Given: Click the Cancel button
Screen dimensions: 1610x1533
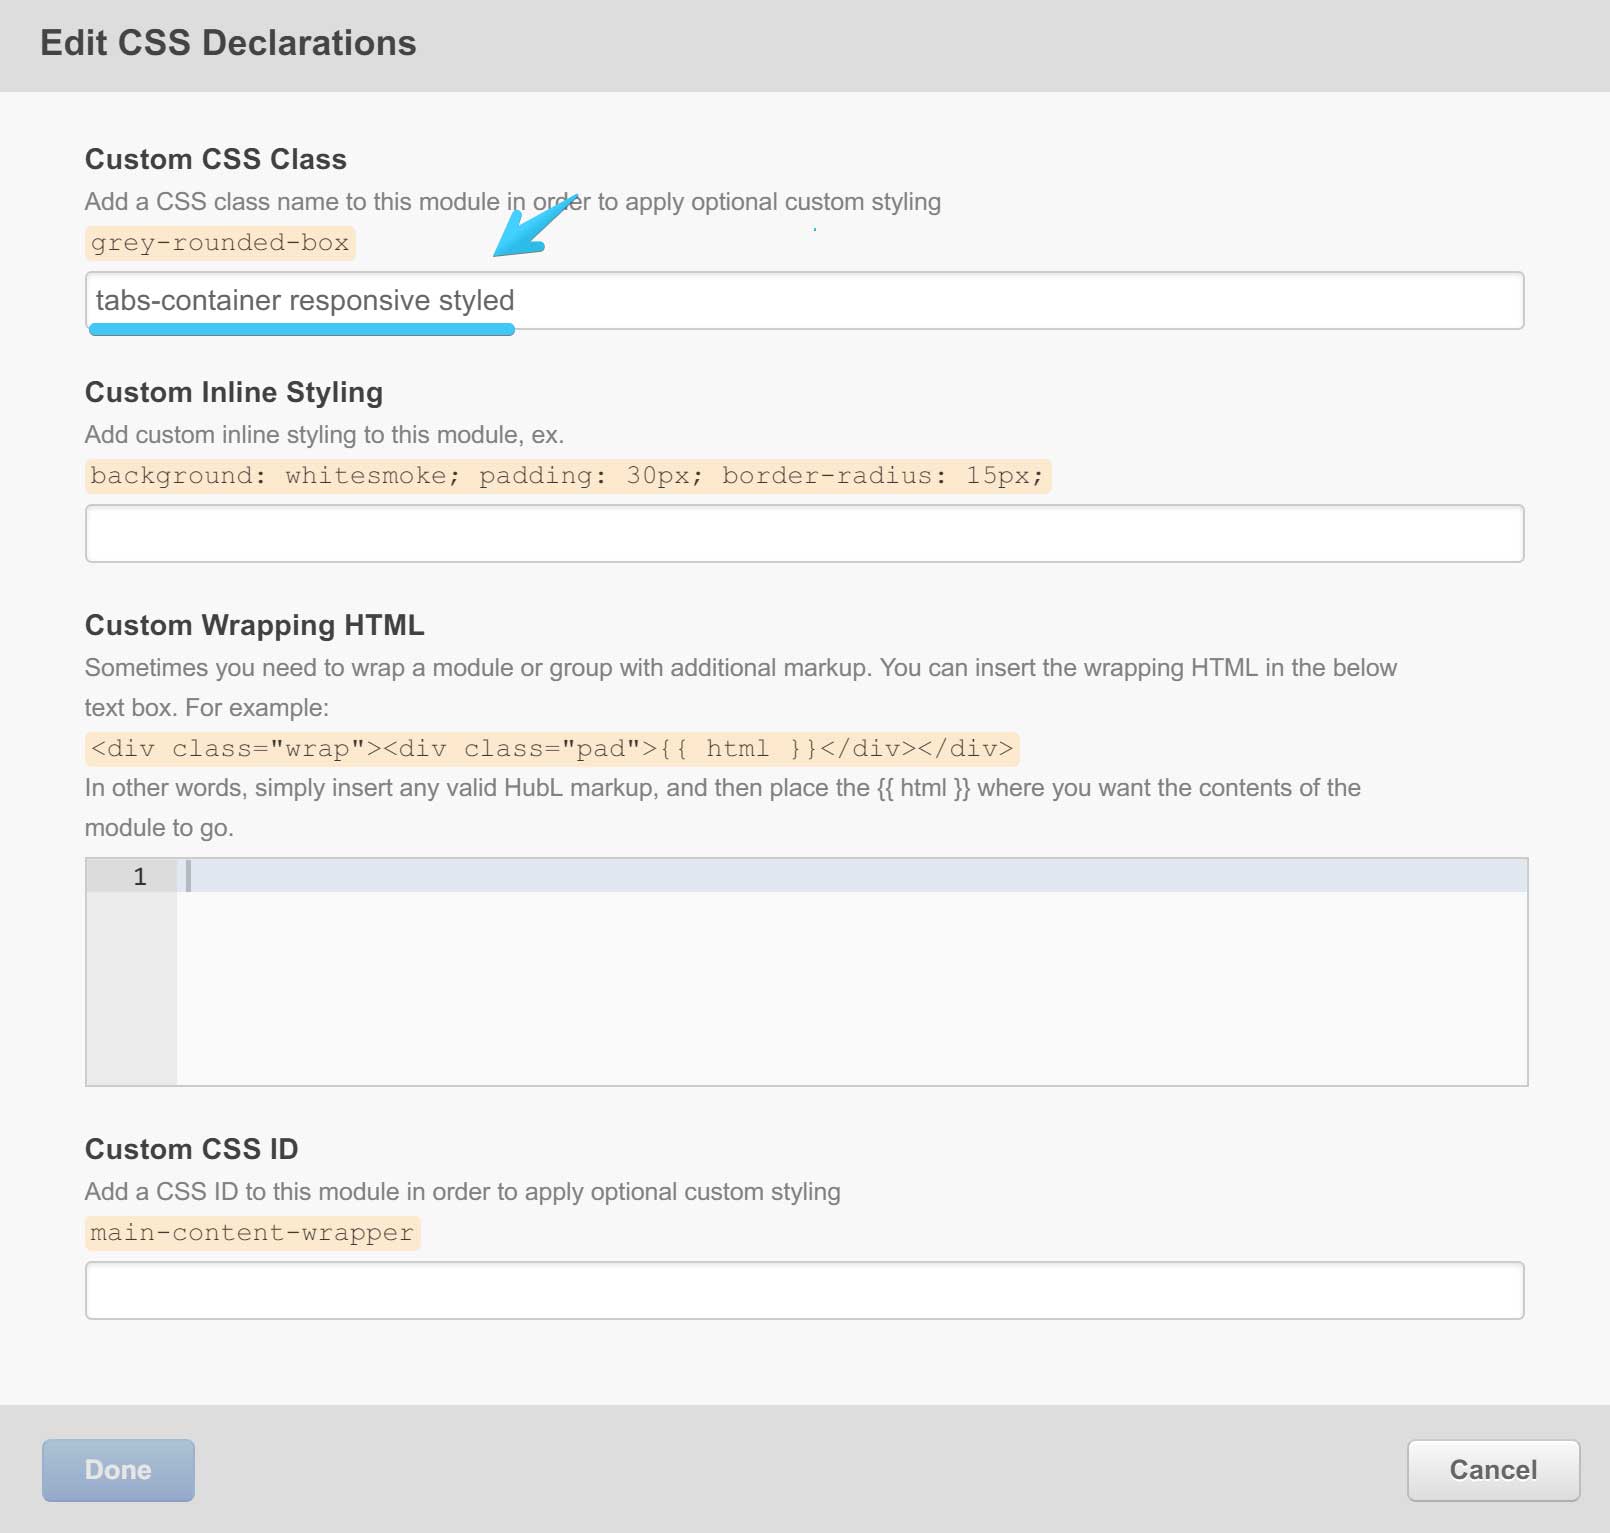Looking at the screenshot, I should tap(1493, 1470).
